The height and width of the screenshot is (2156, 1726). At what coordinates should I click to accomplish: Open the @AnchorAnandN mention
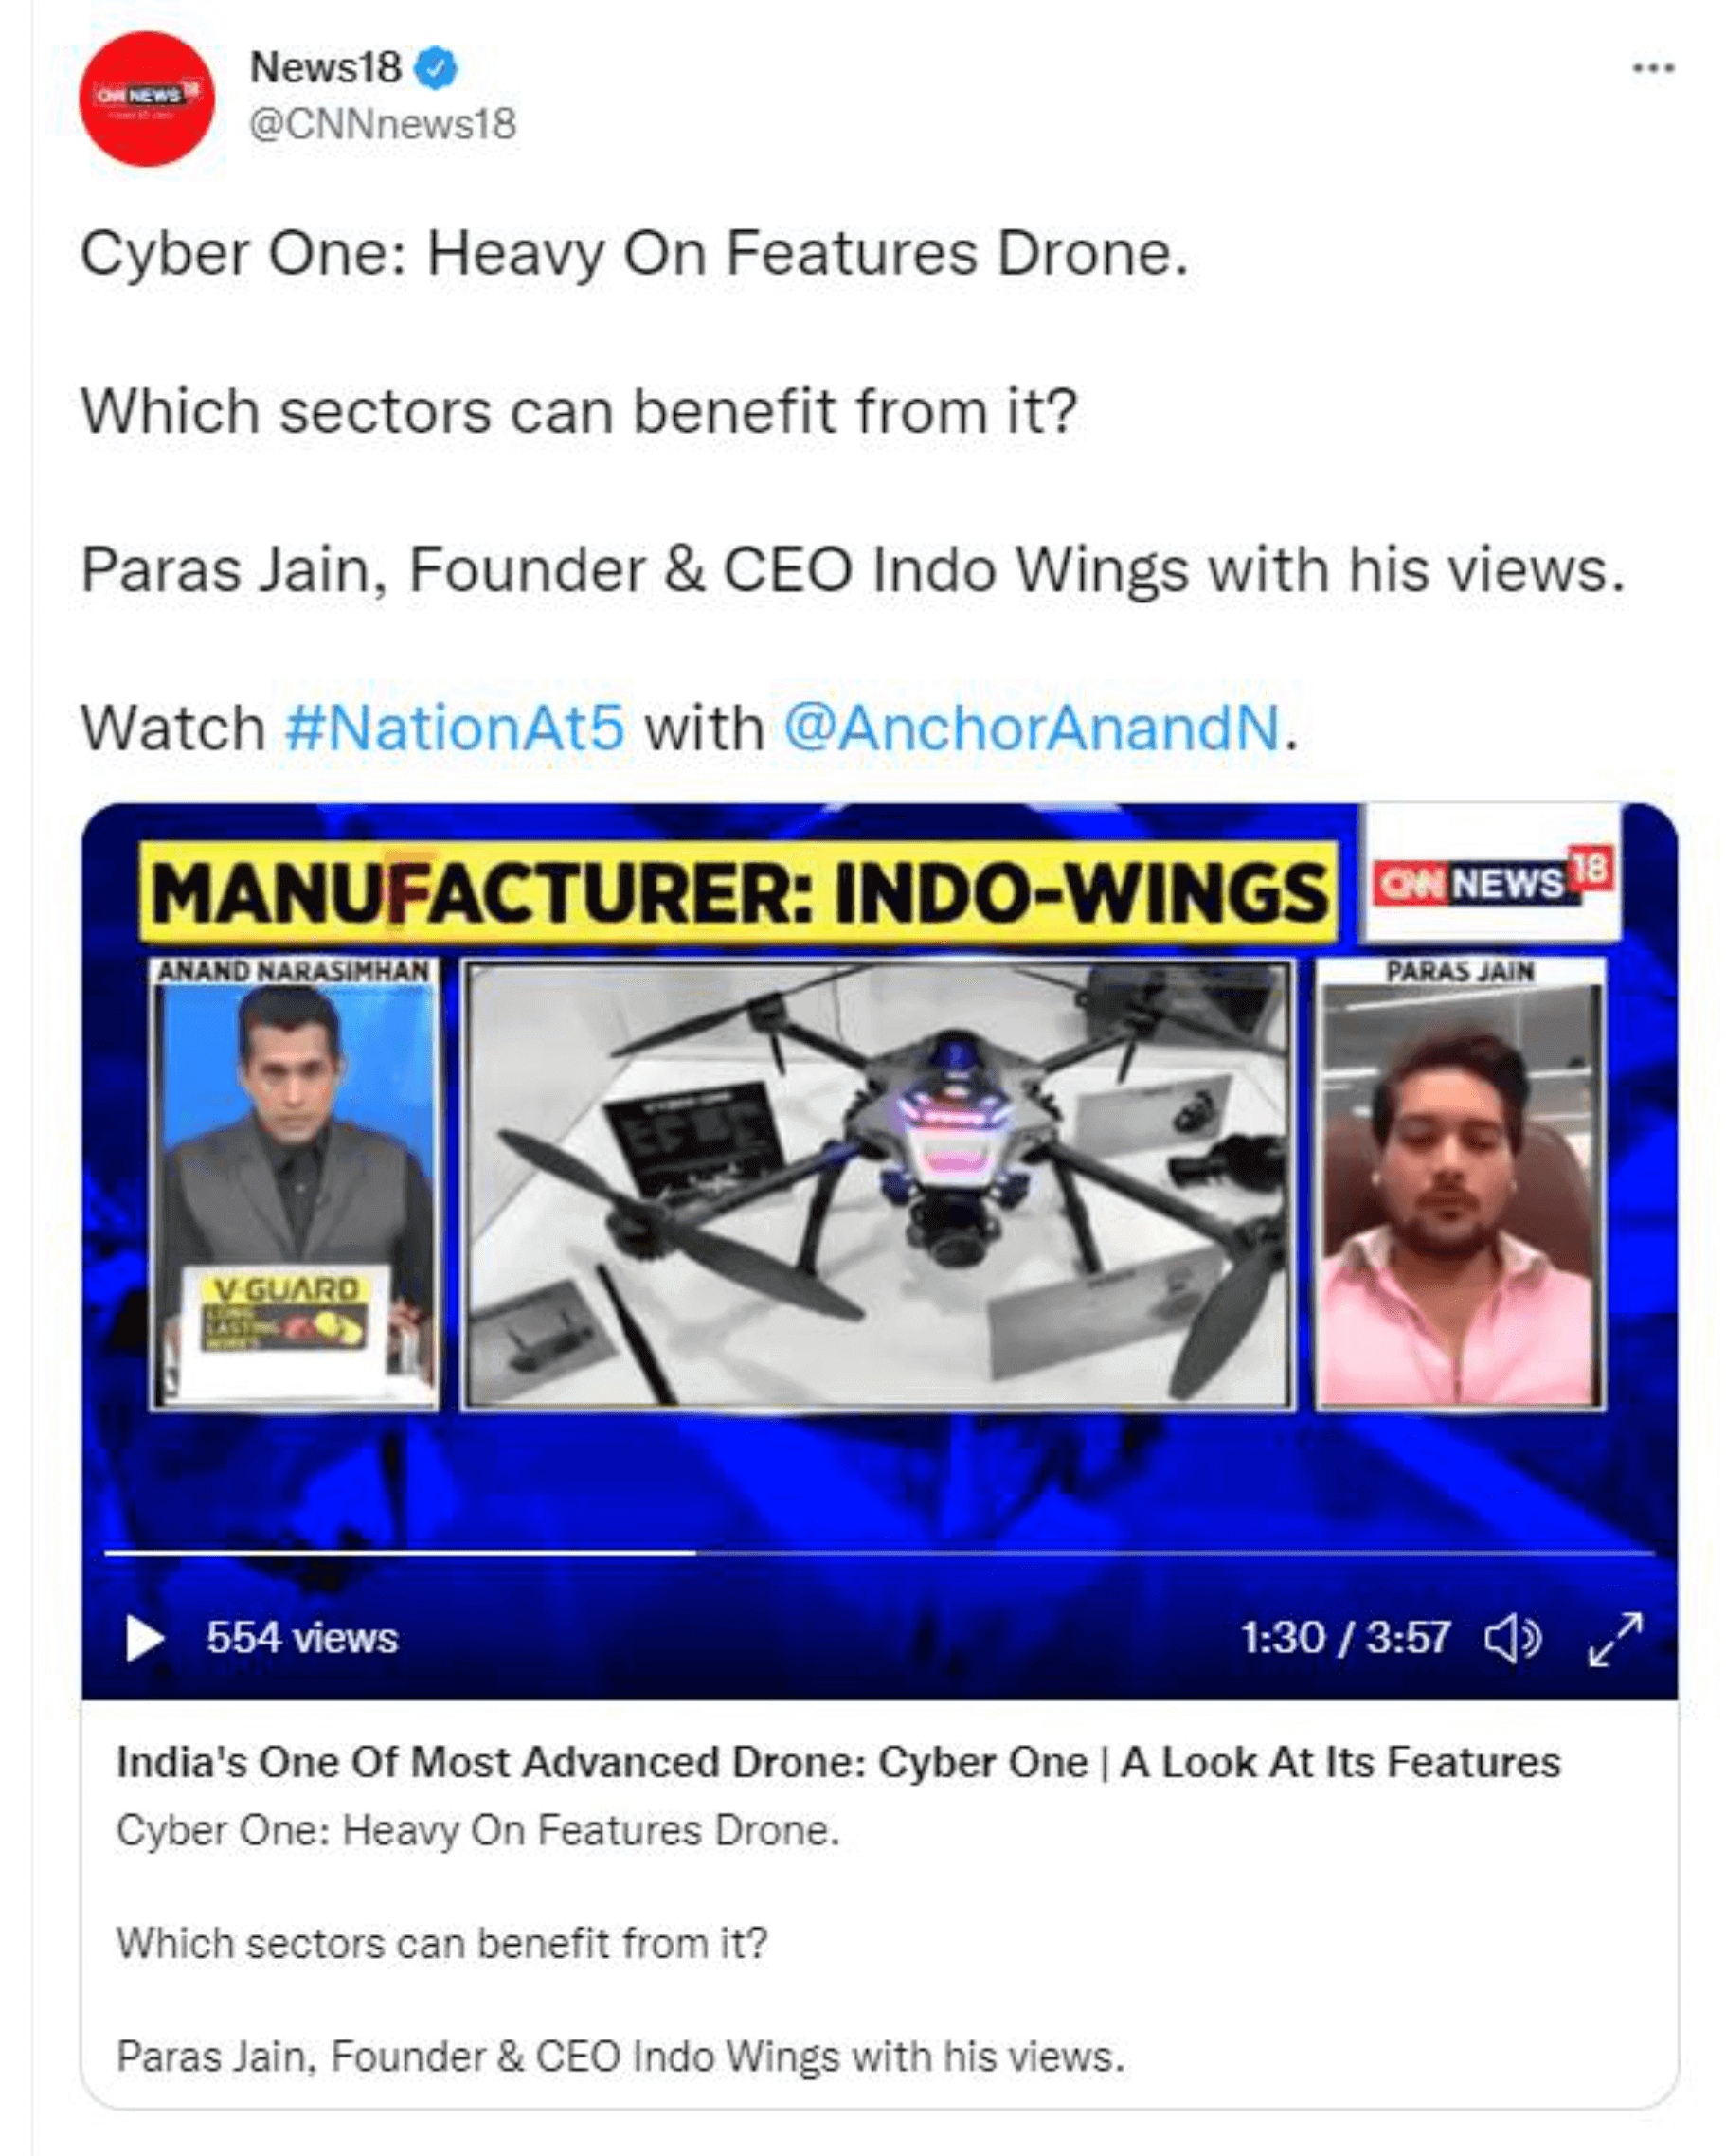click(x=1031, y=728)
